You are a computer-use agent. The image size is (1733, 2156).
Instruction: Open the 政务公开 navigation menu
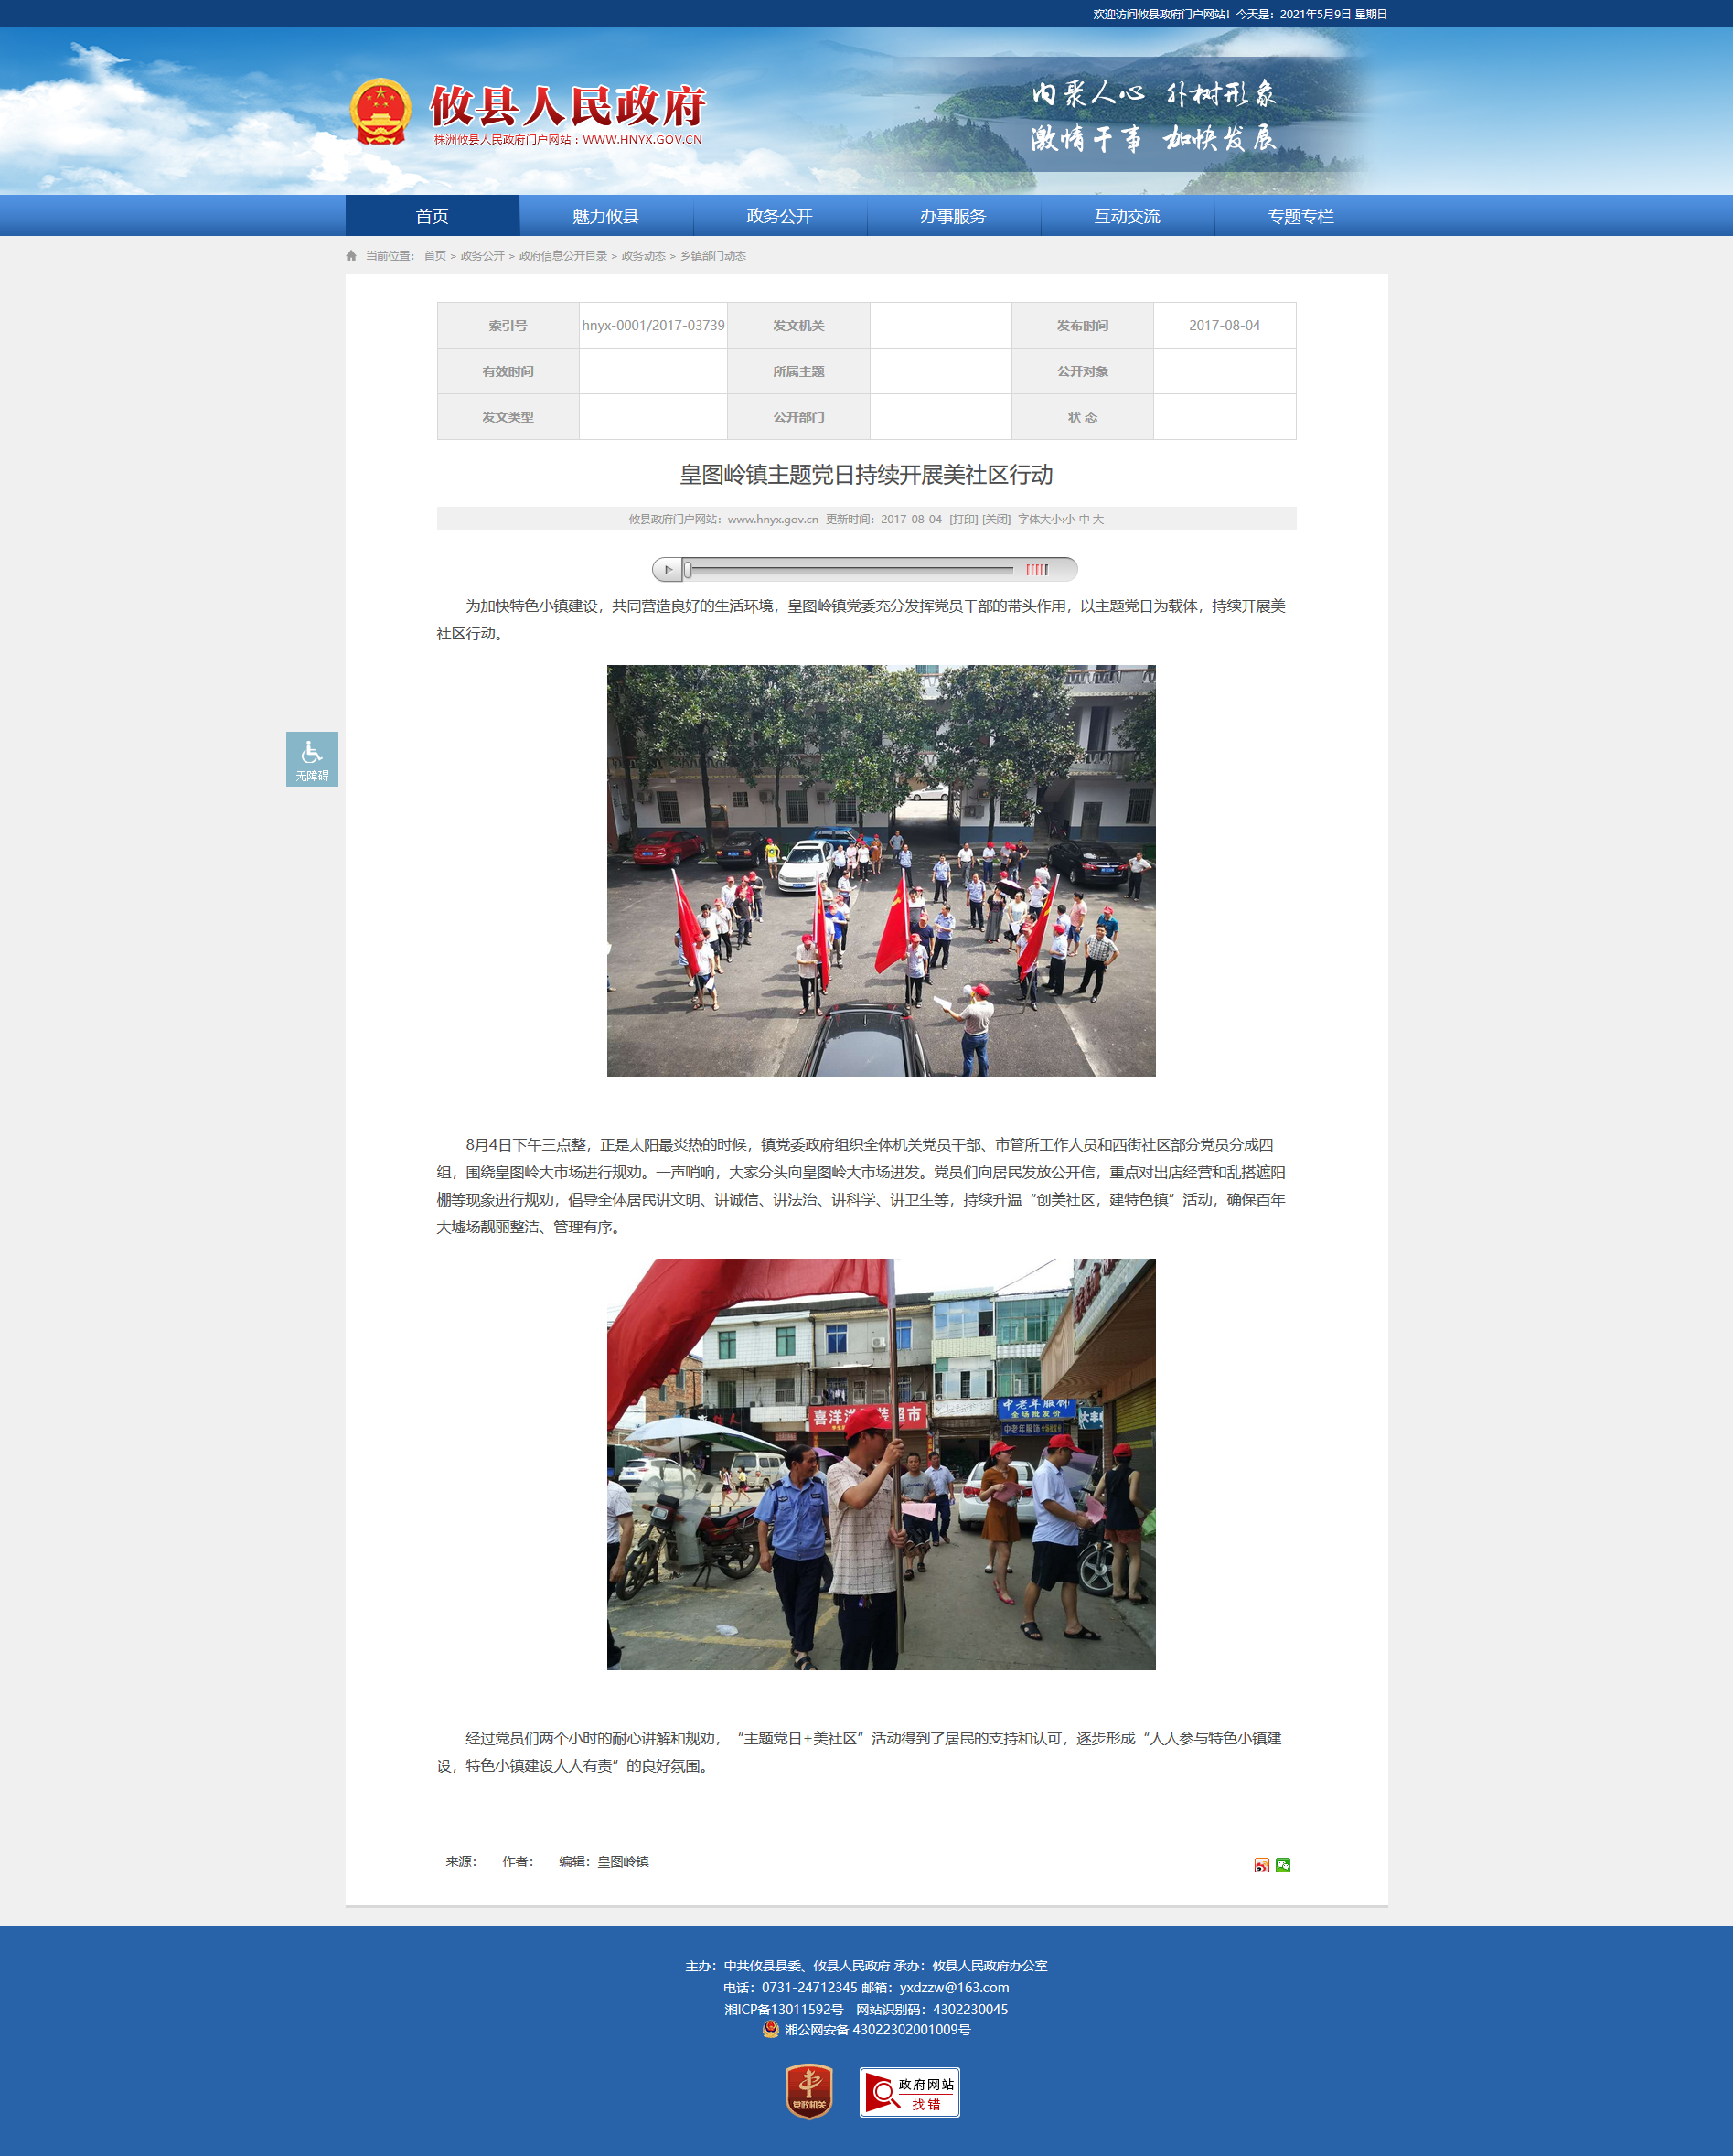click(x=780, y=216)
